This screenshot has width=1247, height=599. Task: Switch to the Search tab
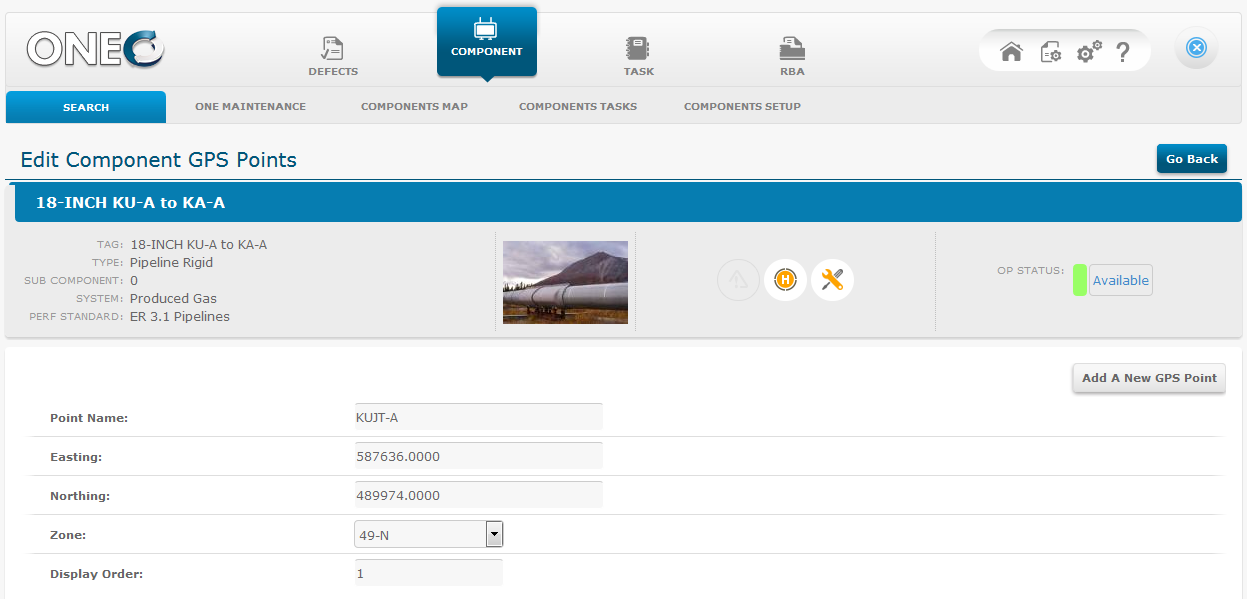[x=86, y=107]
